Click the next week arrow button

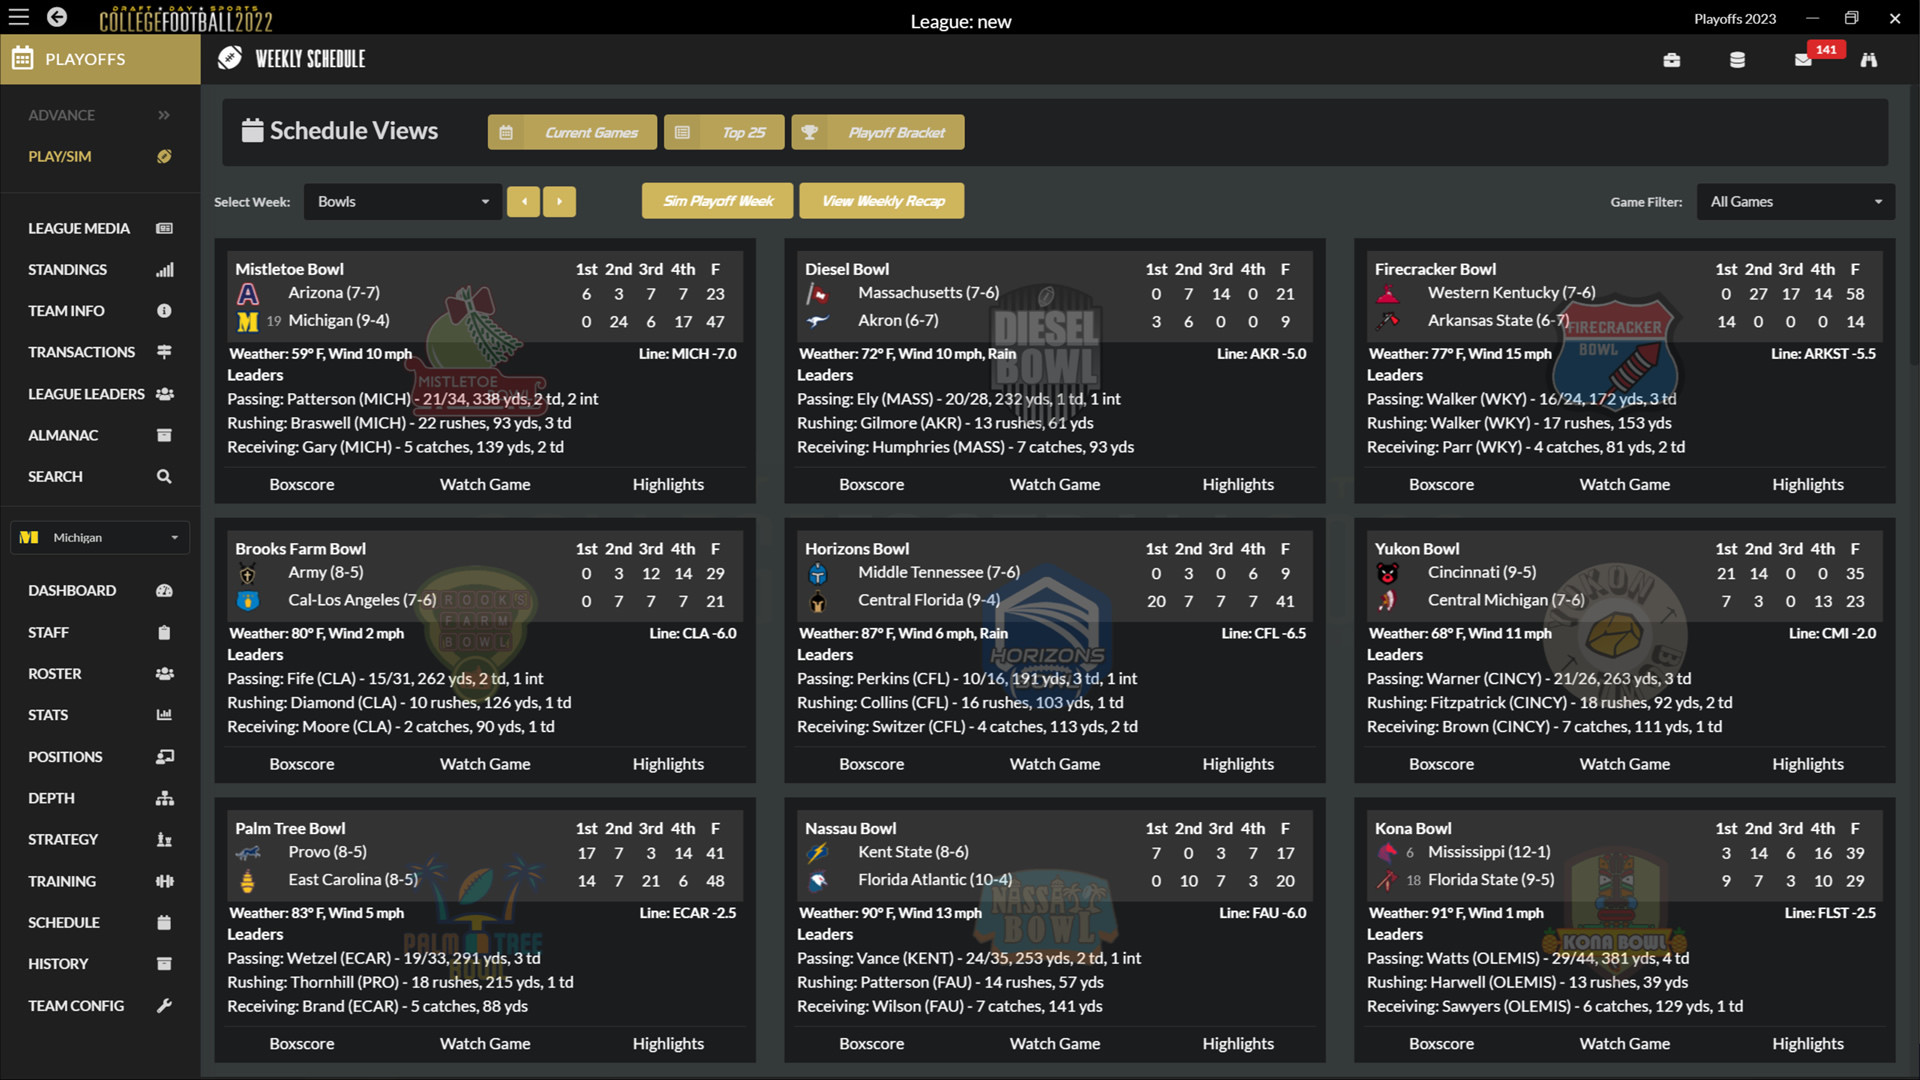[559, 201]
